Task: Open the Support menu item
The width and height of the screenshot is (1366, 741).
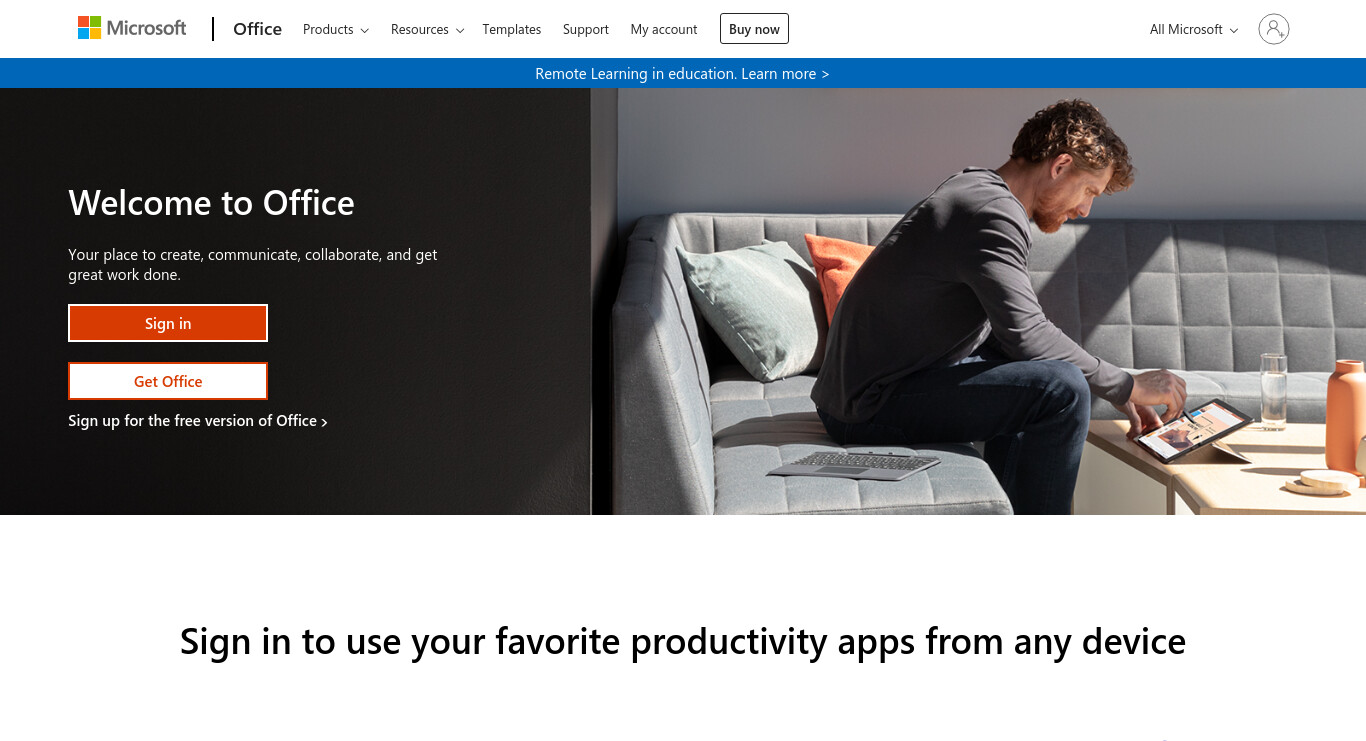Action: [585, 29]
